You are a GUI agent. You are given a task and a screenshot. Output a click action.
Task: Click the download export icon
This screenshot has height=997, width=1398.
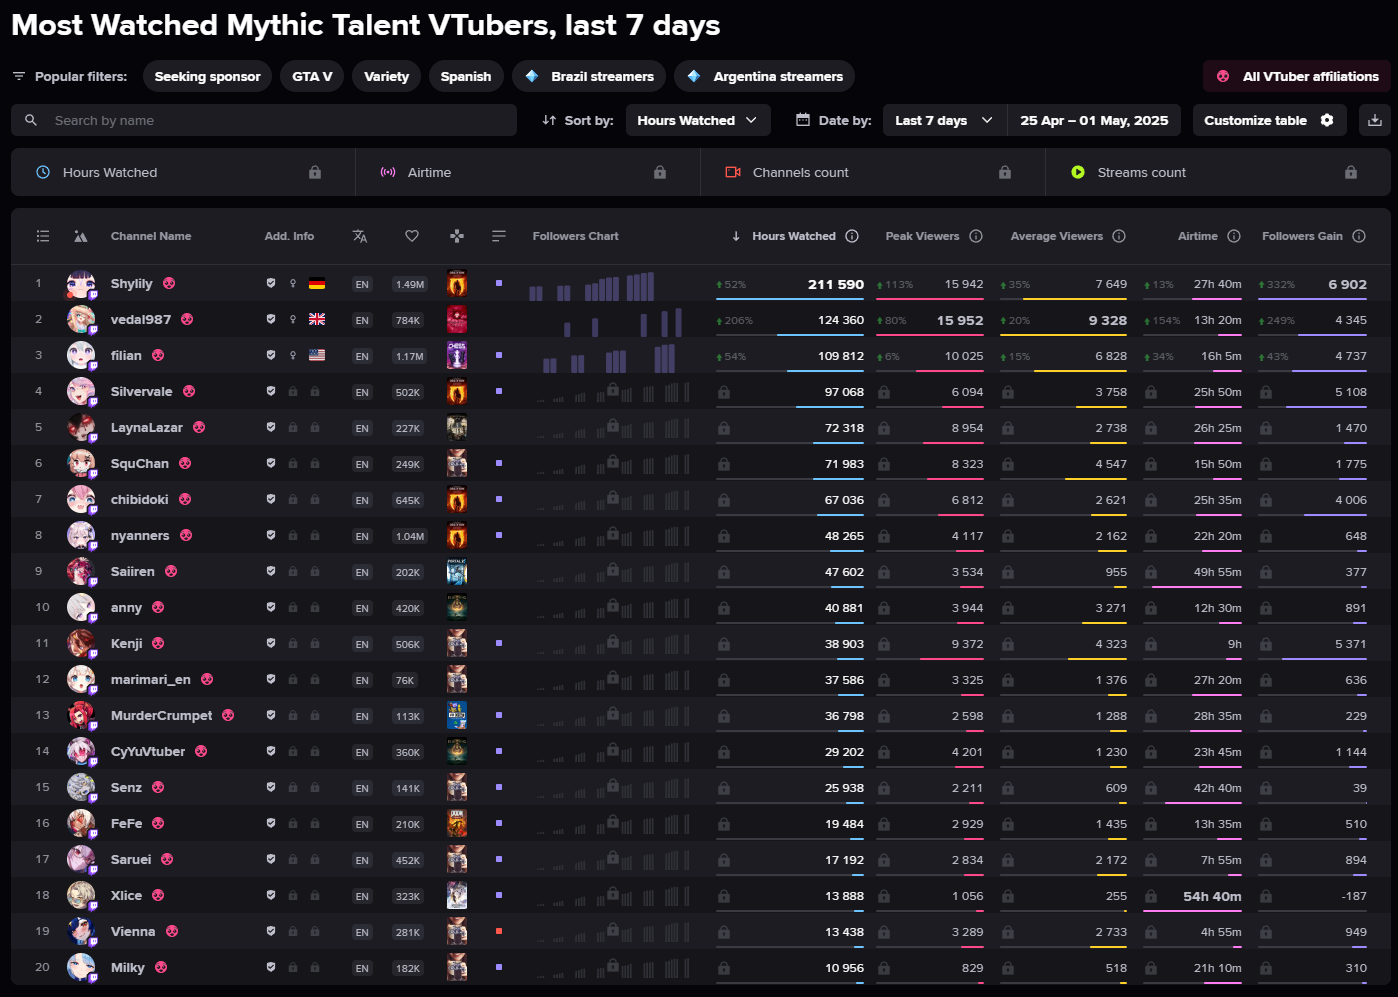(1375, 120)
